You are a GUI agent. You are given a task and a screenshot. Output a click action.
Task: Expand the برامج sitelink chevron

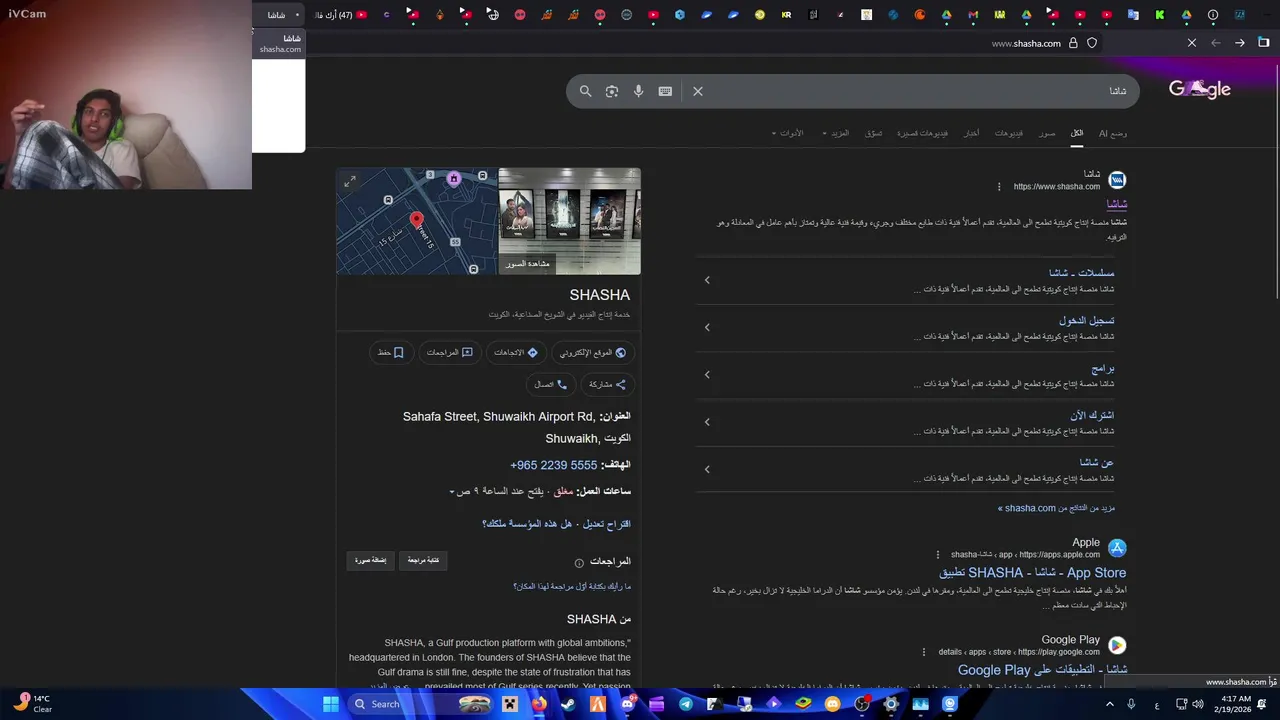pos(707,375)
